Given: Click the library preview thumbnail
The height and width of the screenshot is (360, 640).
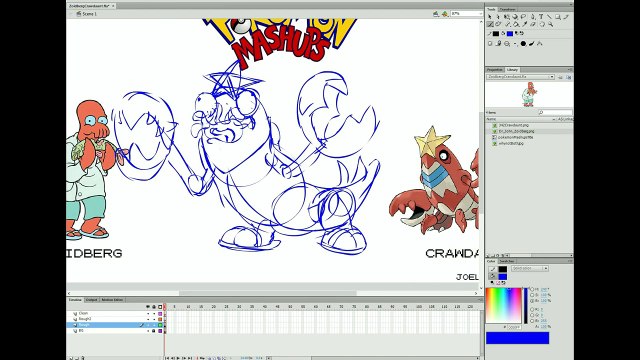Looking at the screenshot, I should pyautogui.click(x=529, y=94).
